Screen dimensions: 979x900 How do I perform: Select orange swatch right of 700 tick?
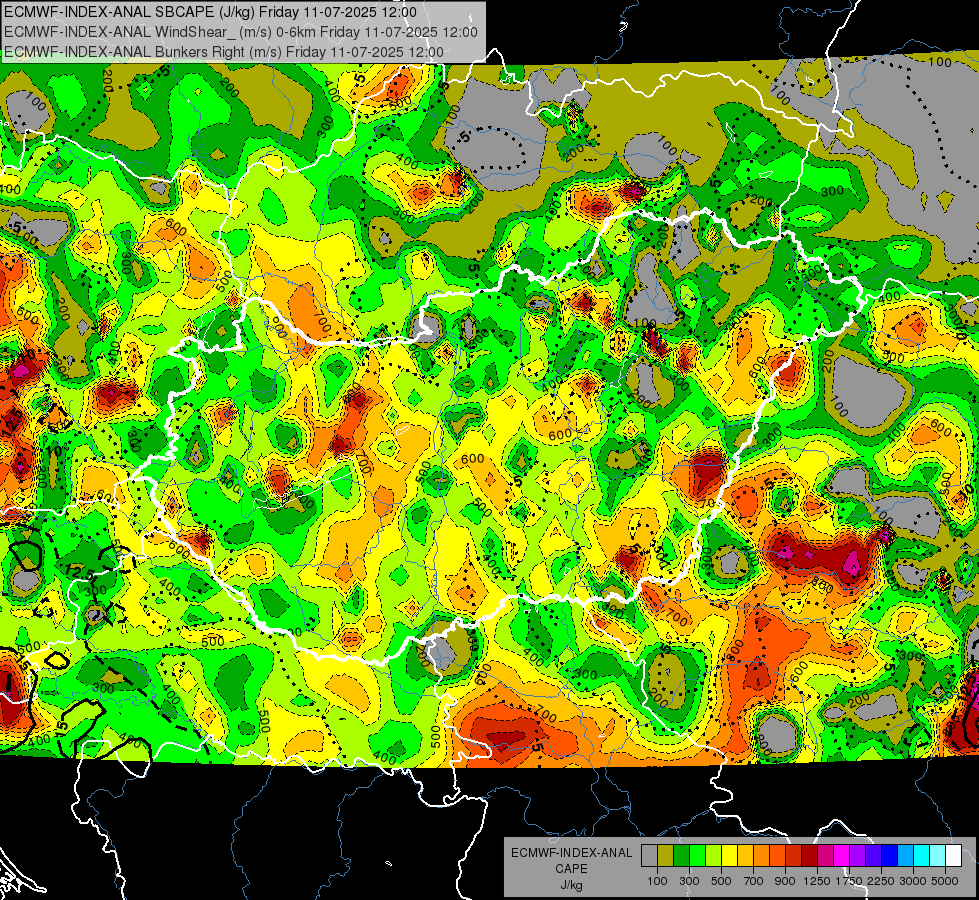[x=762, y=856]
